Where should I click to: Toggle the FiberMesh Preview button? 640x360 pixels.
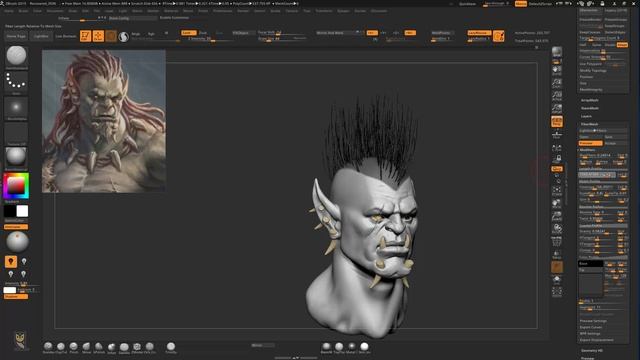pyautogui.click(x=590, y=143)
